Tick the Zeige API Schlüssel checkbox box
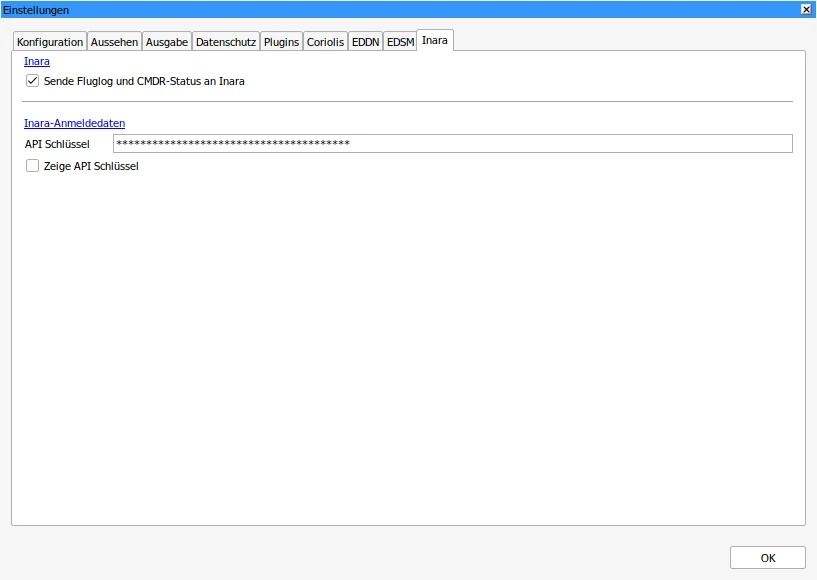 32,166
